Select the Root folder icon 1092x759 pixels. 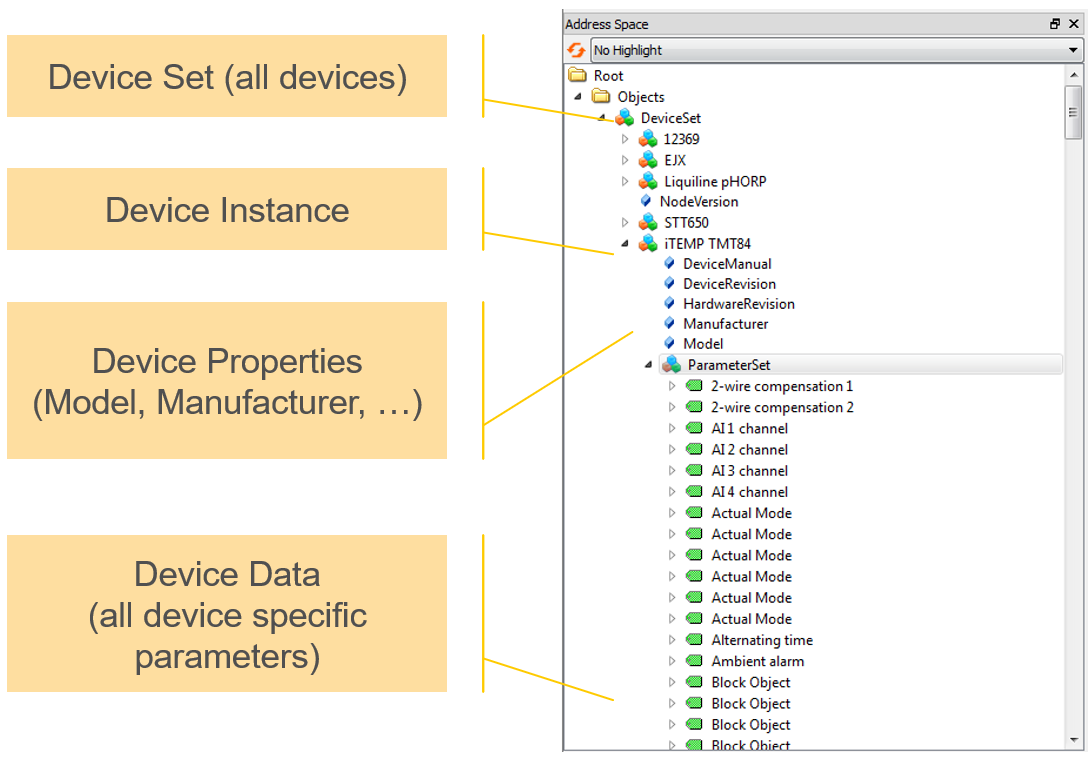pos(577,76)
